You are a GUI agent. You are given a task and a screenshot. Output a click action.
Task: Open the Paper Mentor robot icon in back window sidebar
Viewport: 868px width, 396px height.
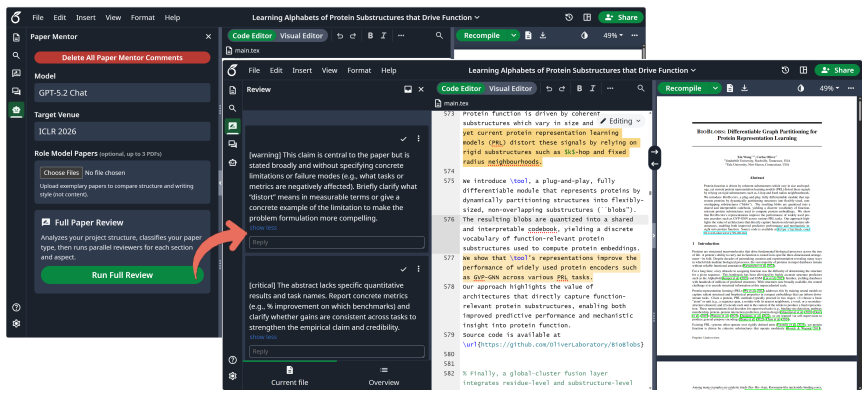[x=16, y=109]
